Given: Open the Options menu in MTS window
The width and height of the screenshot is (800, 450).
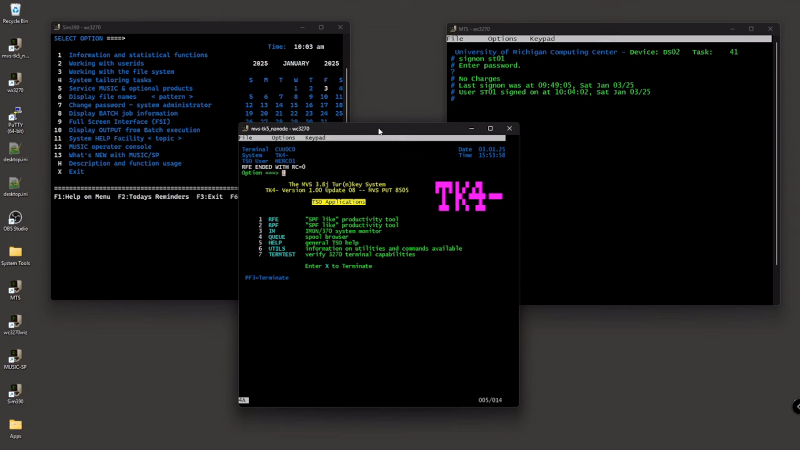Looking at the screenshot, I should pos(502,39).
